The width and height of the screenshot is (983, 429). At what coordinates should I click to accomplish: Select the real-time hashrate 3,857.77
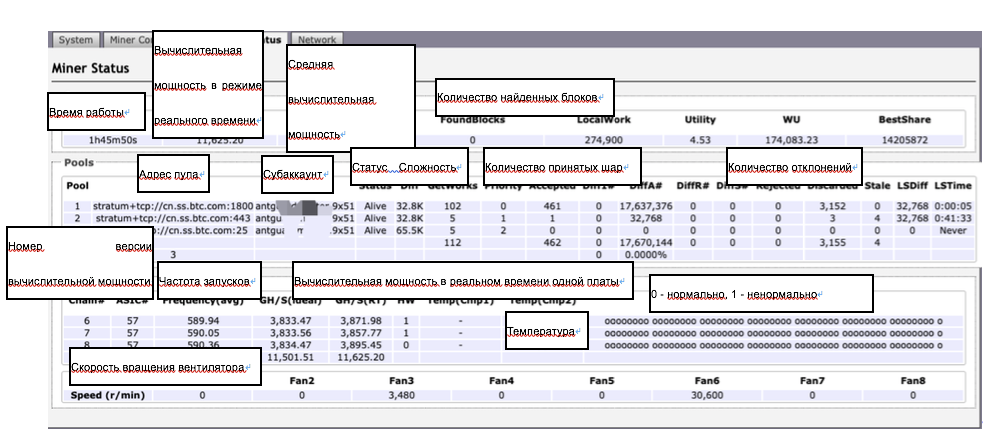[361, 333]
